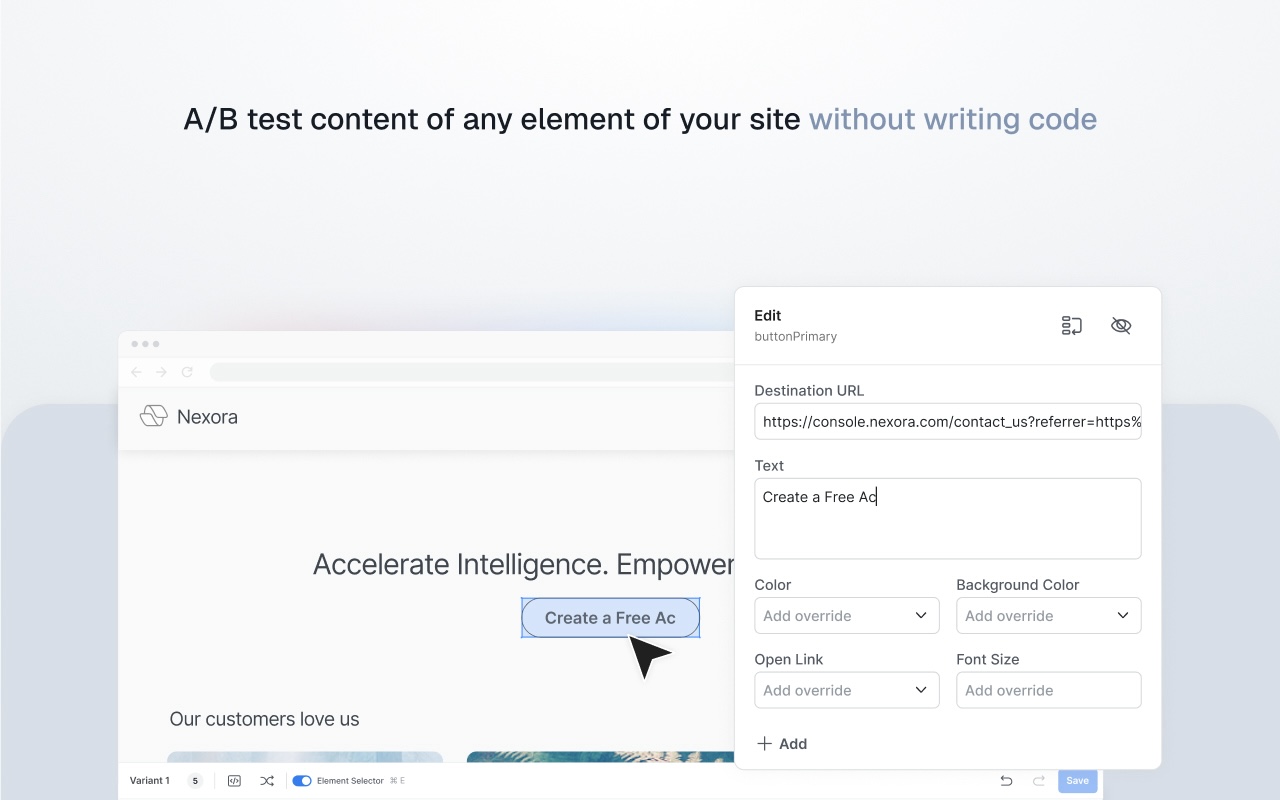
Task: Hide element using the crossed-eye icon
Action: tap(1121, 326)
